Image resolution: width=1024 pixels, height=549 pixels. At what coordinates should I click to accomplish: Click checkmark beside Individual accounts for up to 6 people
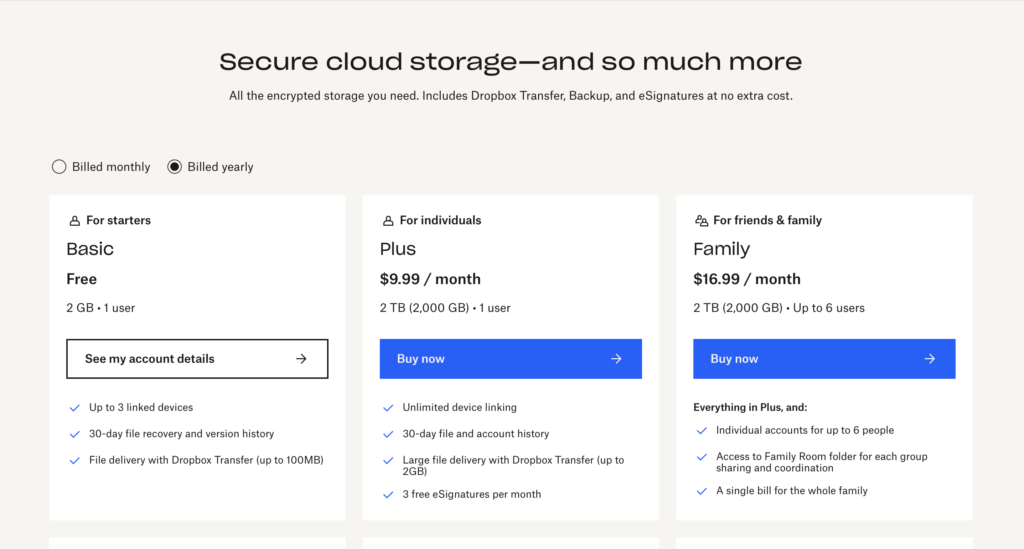tap(701, 431)
